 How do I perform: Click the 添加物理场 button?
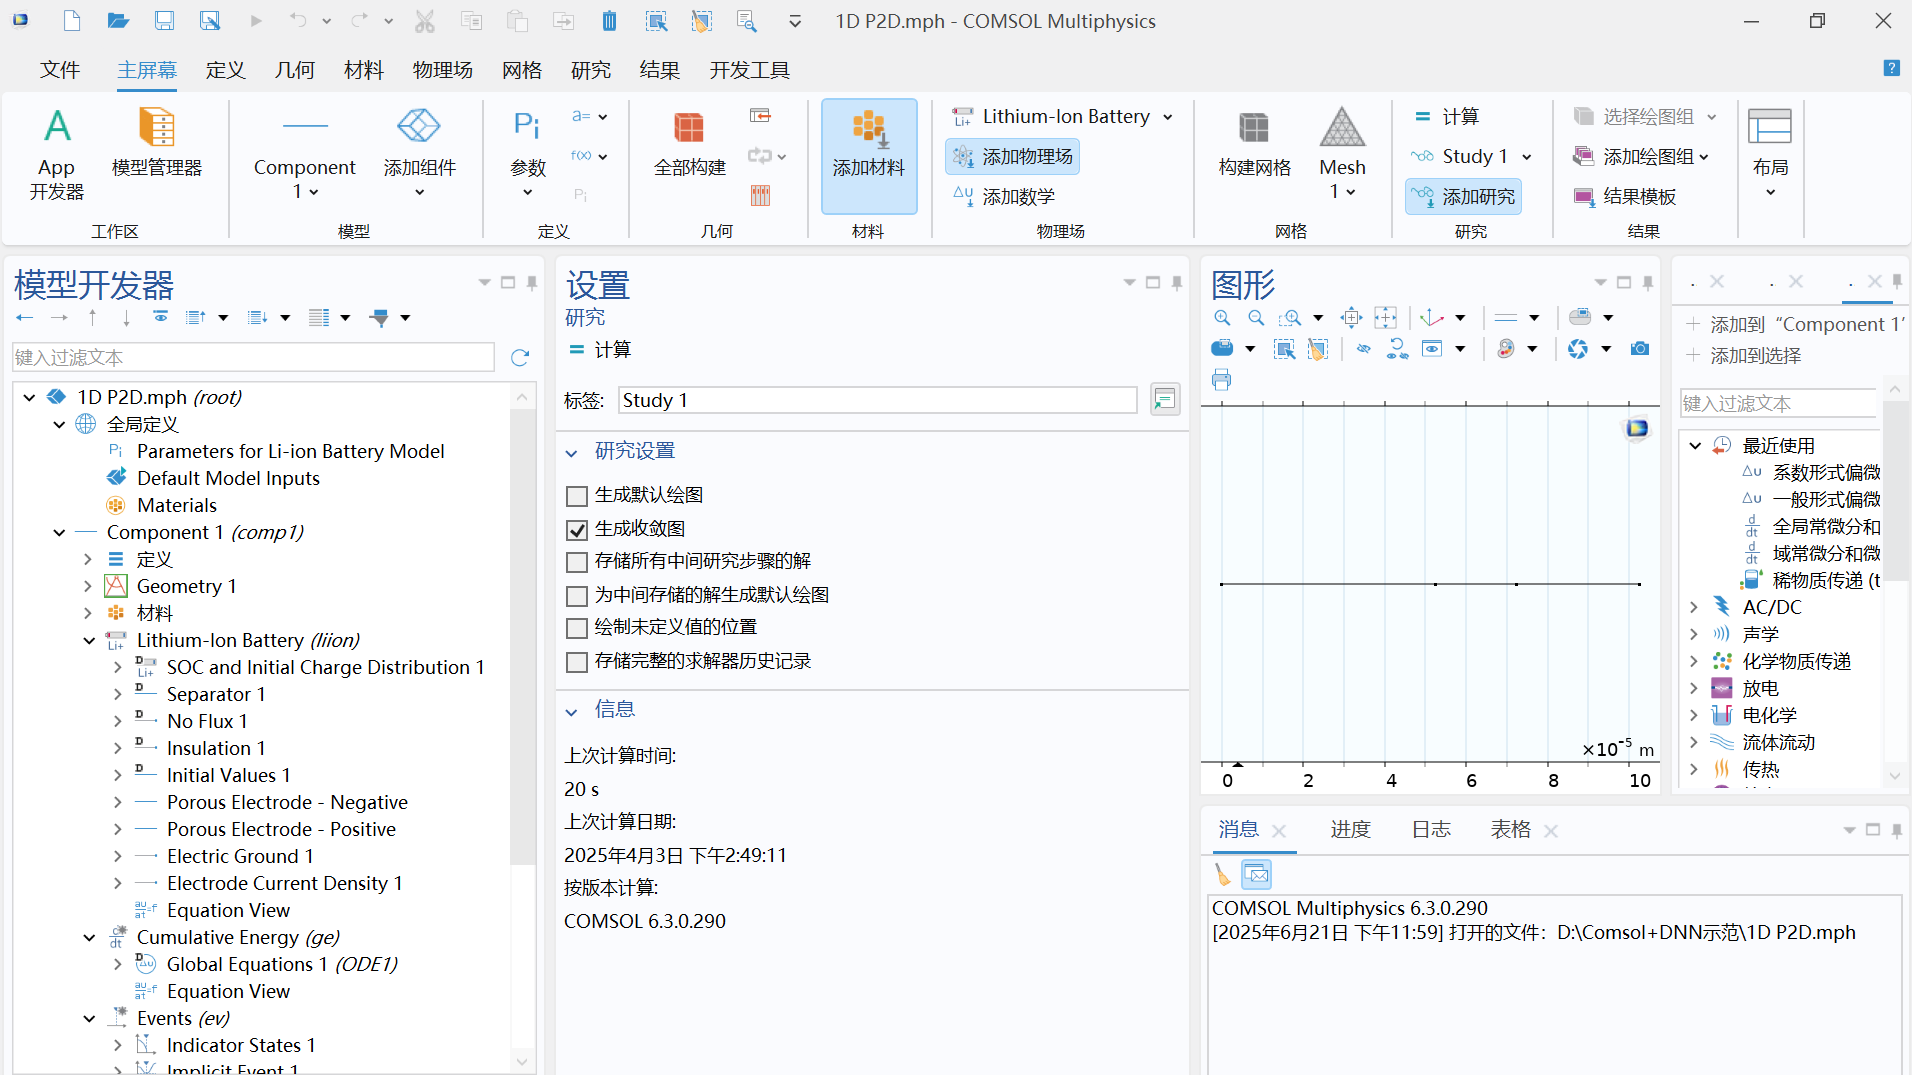[x=1013, y=156]
